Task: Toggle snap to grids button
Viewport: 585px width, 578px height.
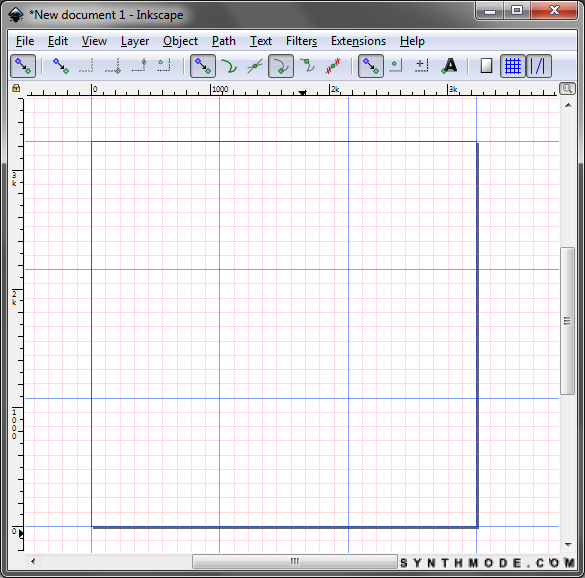Action: [513, 66]
